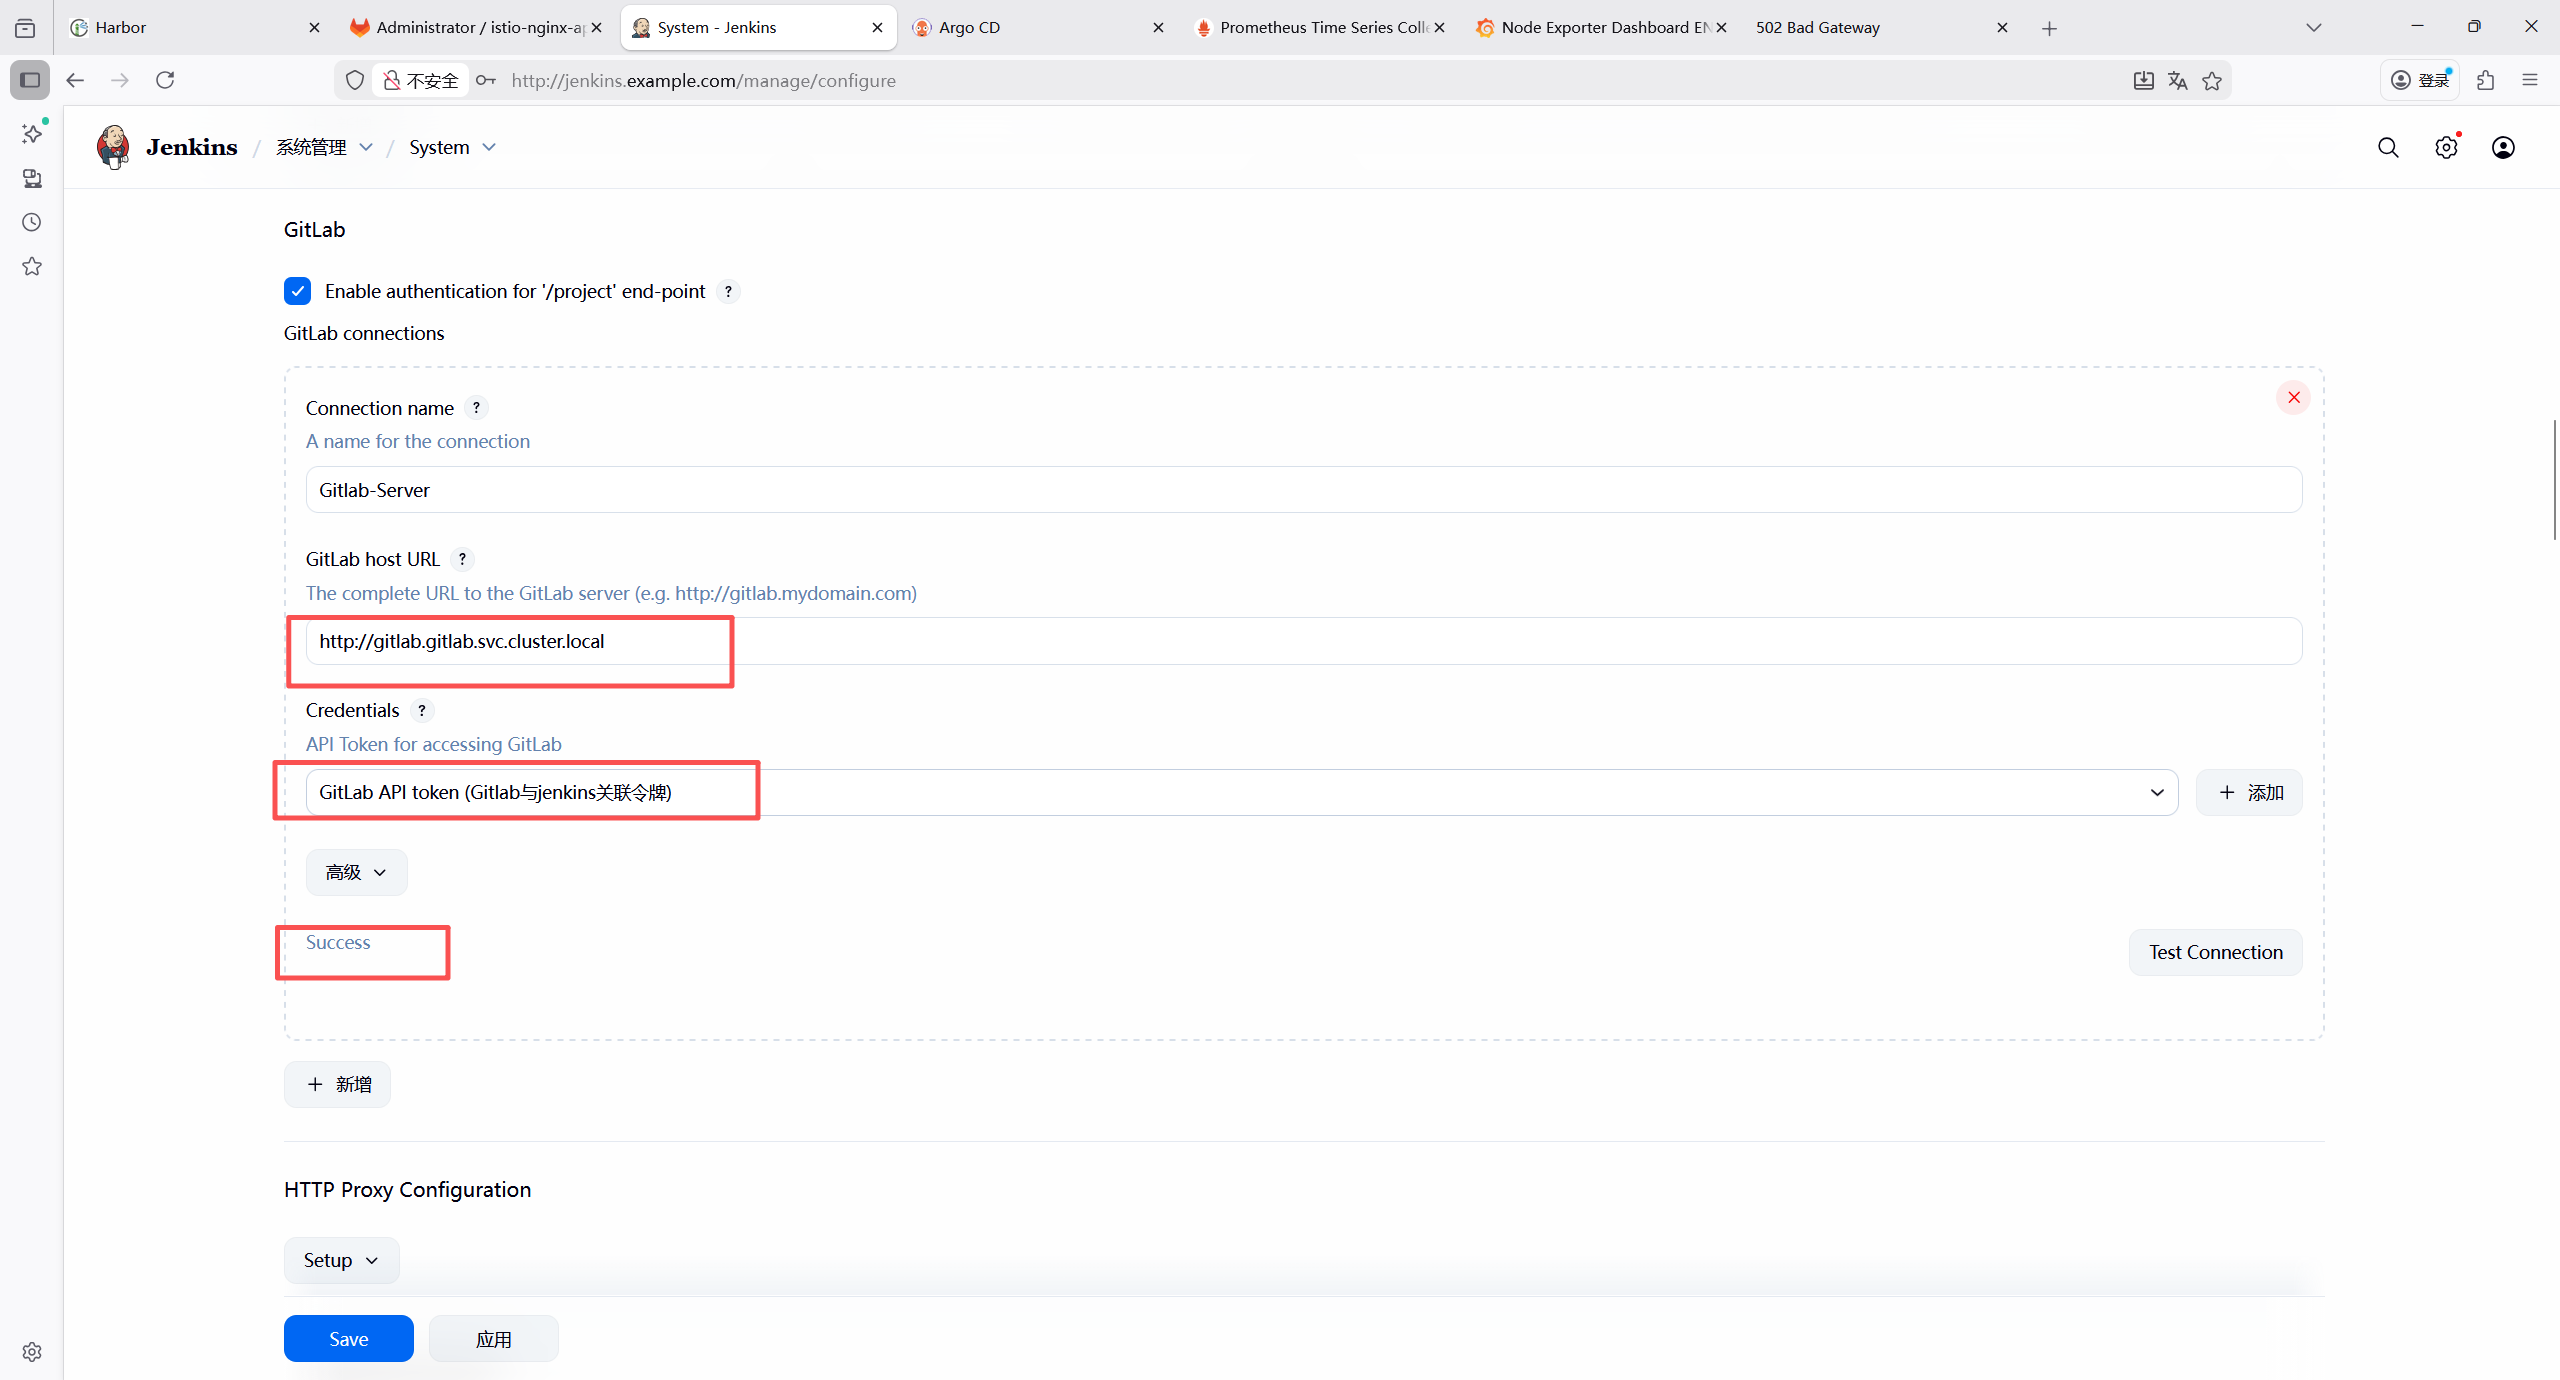Expand the HTTP Proxy Setup dropdown

(x=341, y=1260)
